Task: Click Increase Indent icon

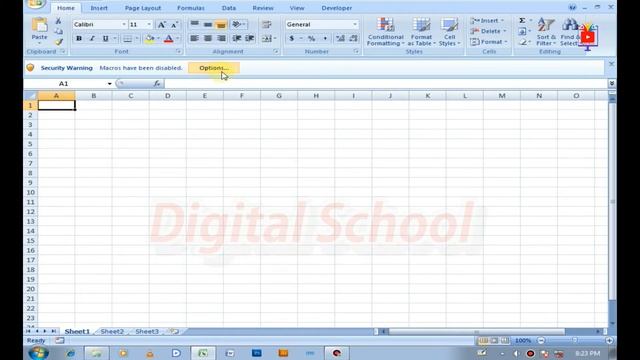Action: pos(250,38)
